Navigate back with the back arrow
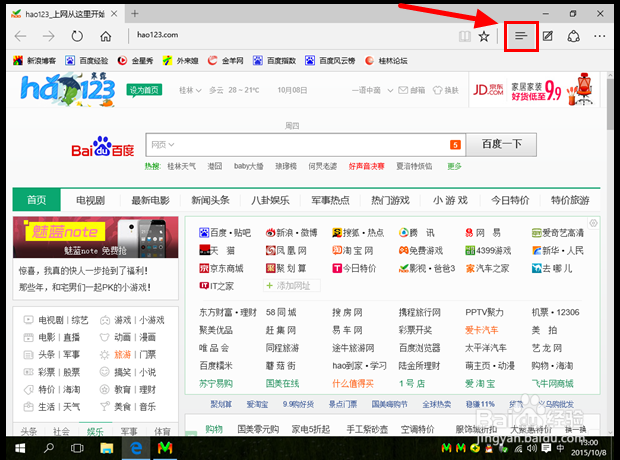Image resolution: width=620 pixels, height=460 pixels. click(21, 36)
